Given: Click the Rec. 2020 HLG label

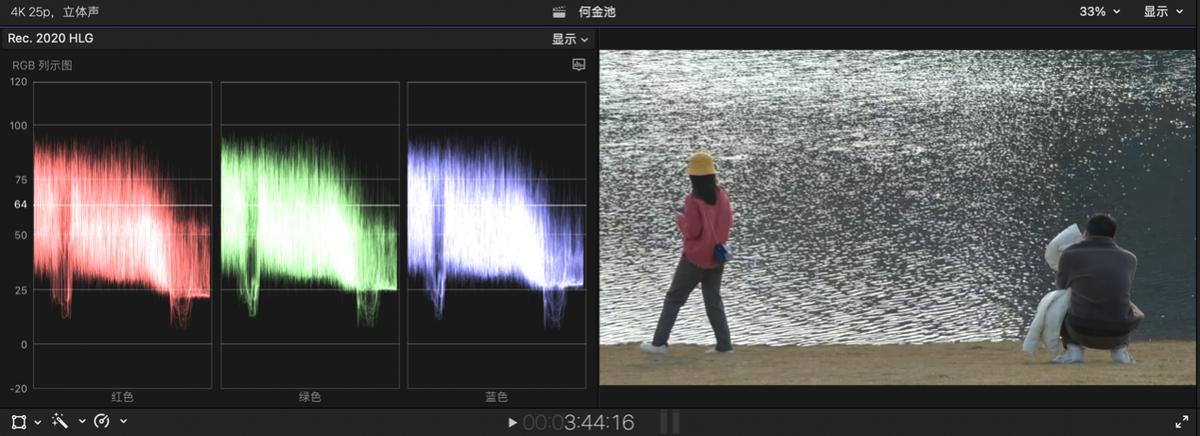Looking at the screenshot, I should (51, 38).
